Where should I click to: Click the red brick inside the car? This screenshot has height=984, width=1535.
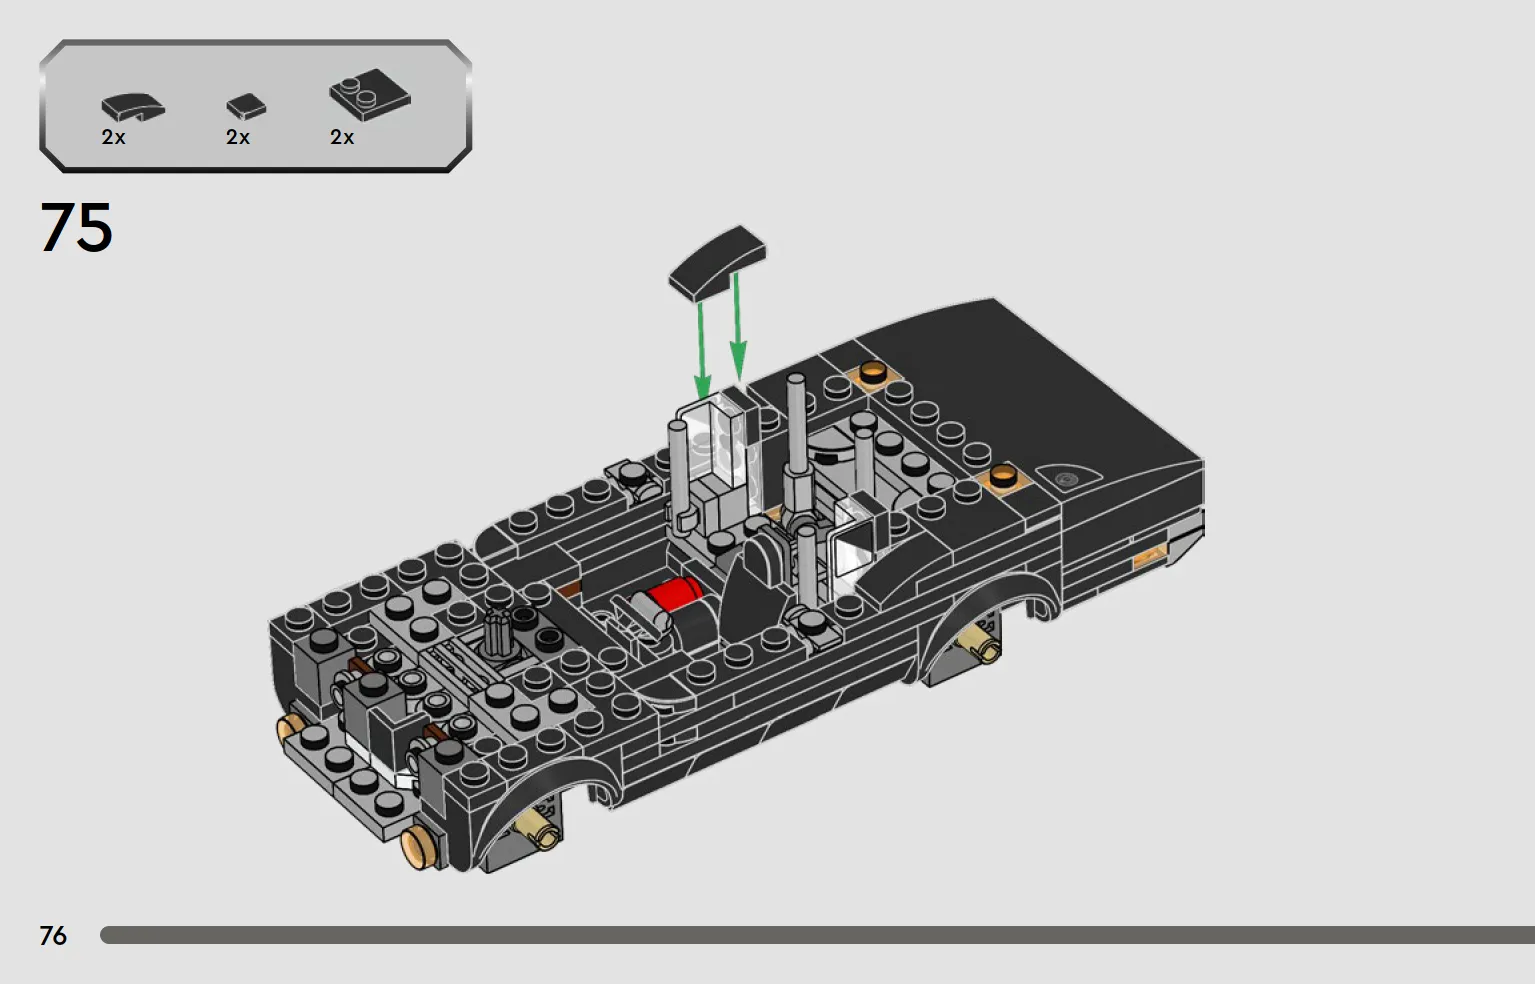[x=674, y=594]
